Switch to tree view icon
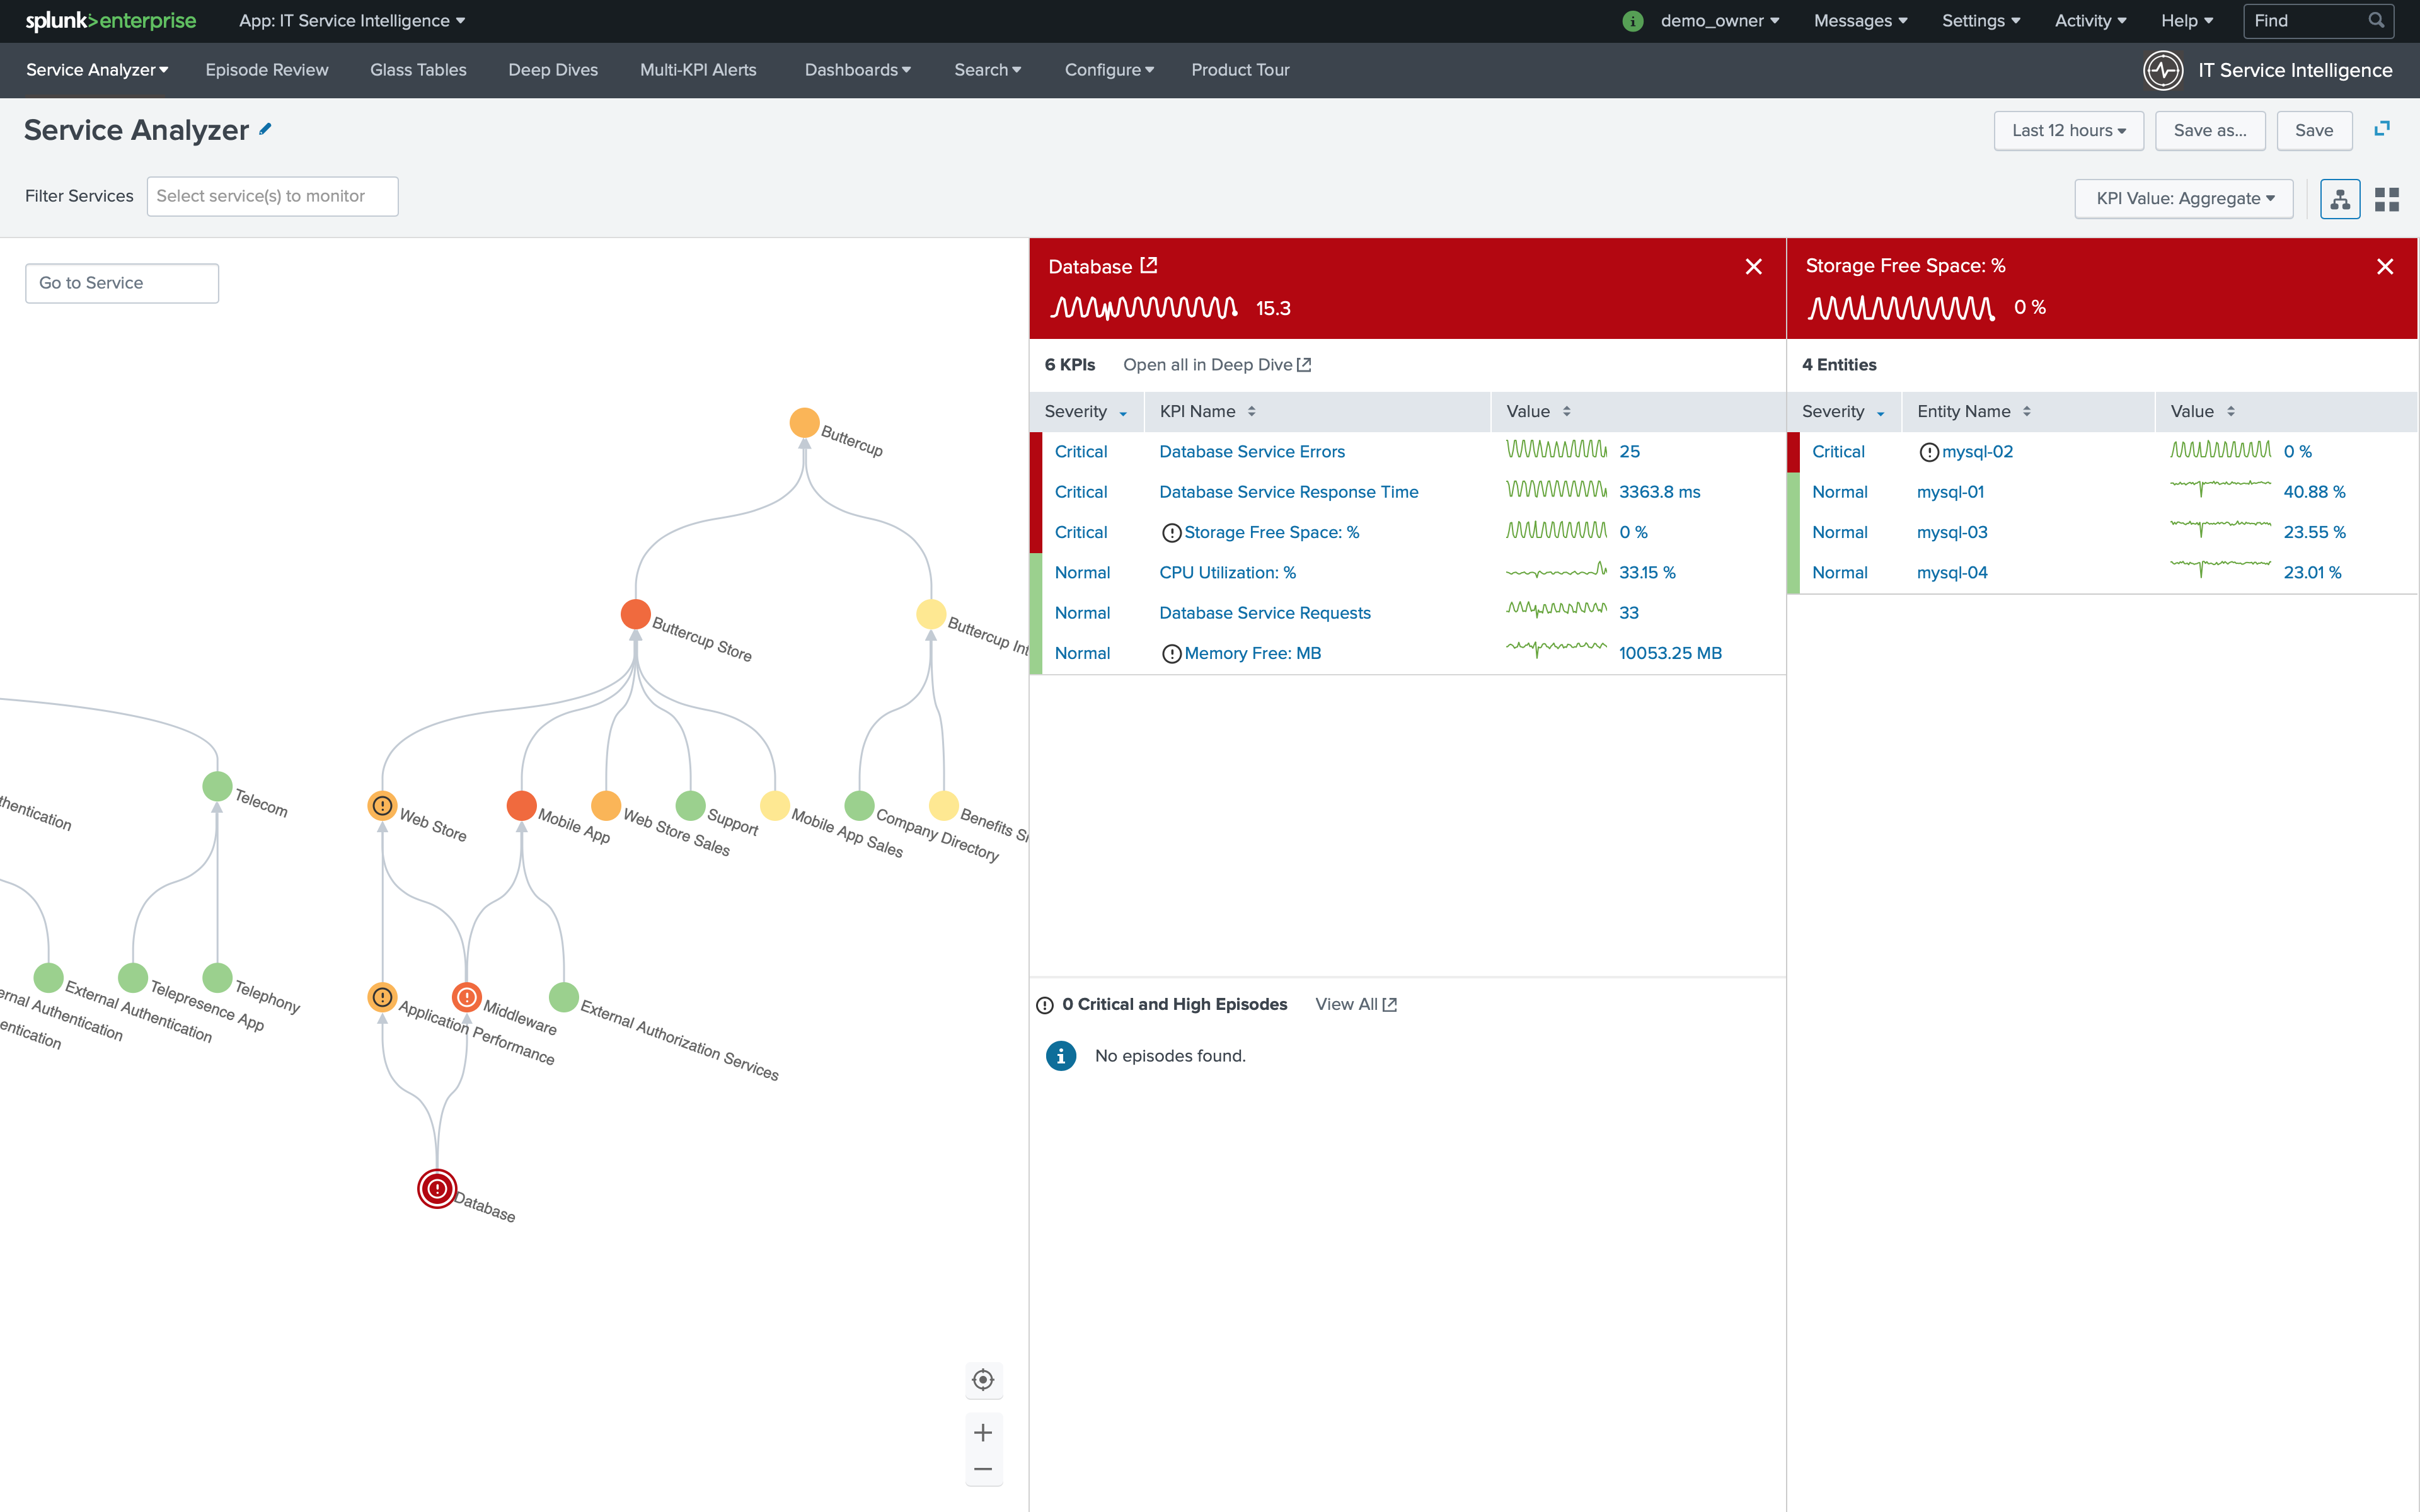2420x1512 pixels. 2339,199
